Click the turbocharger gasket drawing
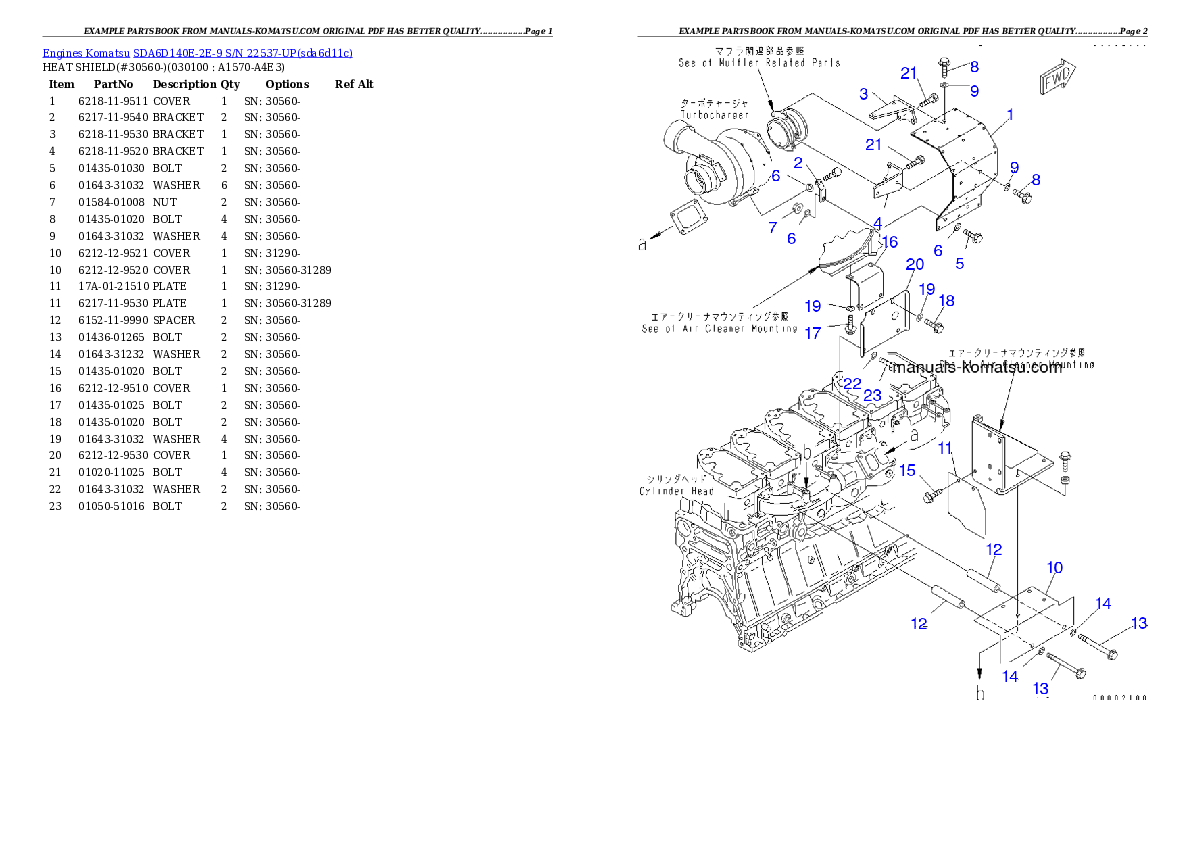Screen dimensions: 1190x842 pos(690,218)
